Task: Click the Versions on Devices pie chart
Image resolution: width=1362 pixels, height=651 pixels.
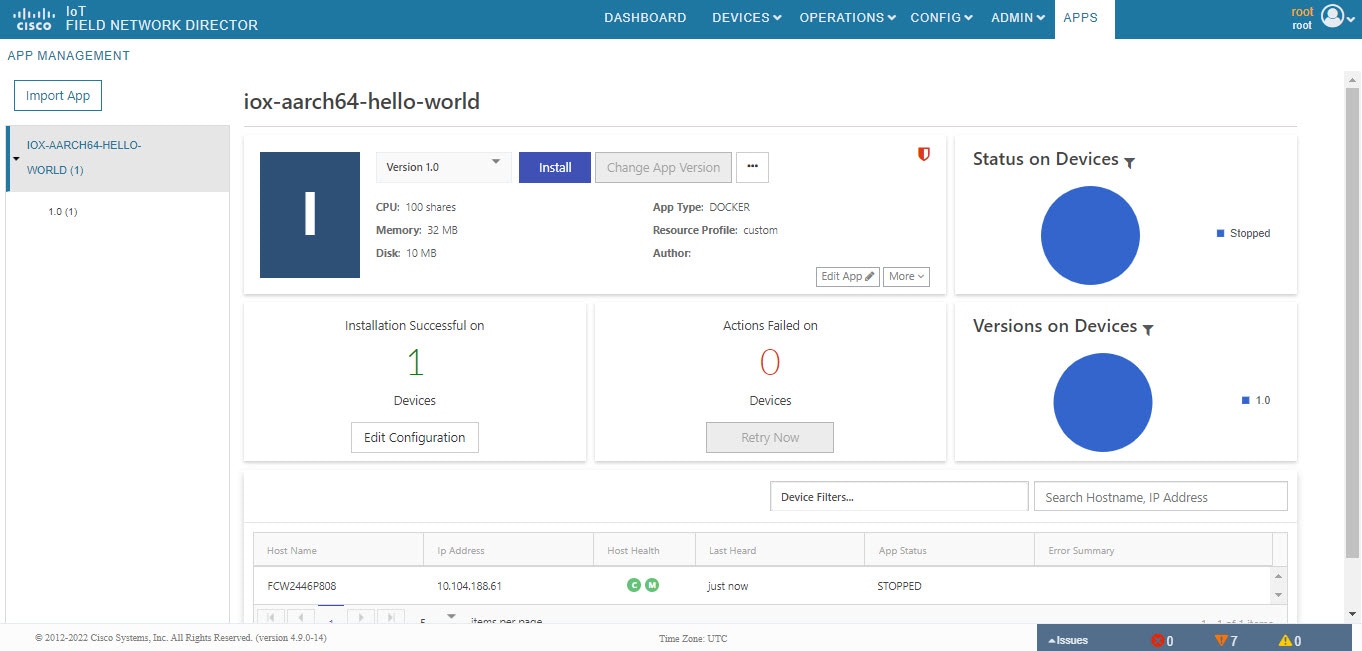Action: pyautogui.click(x=1103, y=403)
